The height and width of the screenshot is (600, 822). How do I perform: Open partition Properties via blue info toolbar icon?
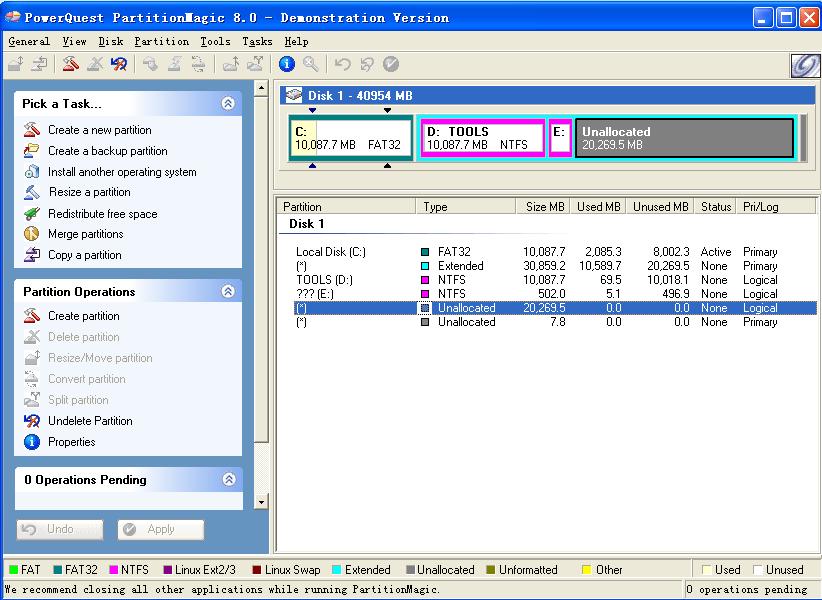coord(286,64)
